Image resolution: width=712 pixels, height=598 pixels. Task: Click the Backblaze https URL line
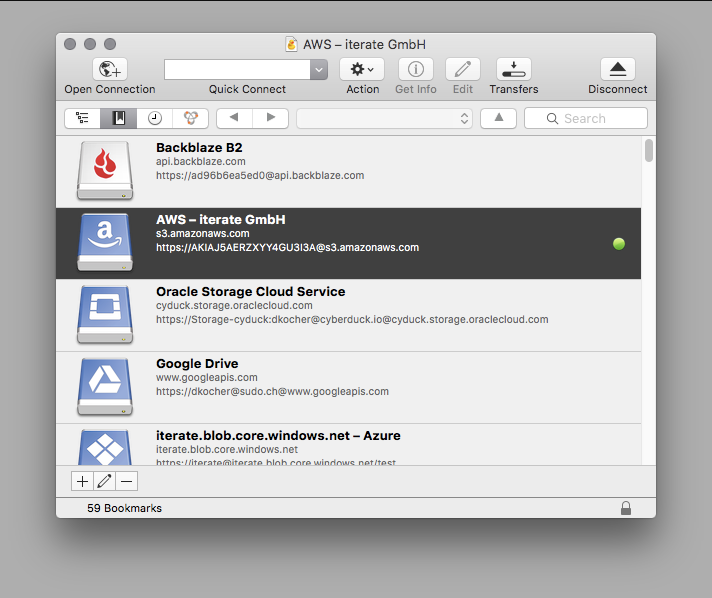pos(260,176)
